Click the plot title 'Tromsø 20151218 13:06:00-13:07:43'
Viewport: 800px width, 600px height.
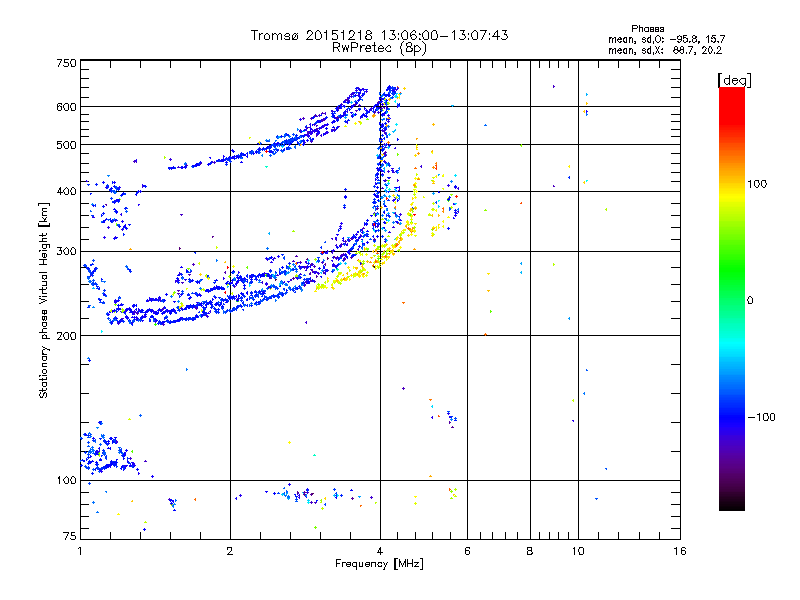coord(379,35)
